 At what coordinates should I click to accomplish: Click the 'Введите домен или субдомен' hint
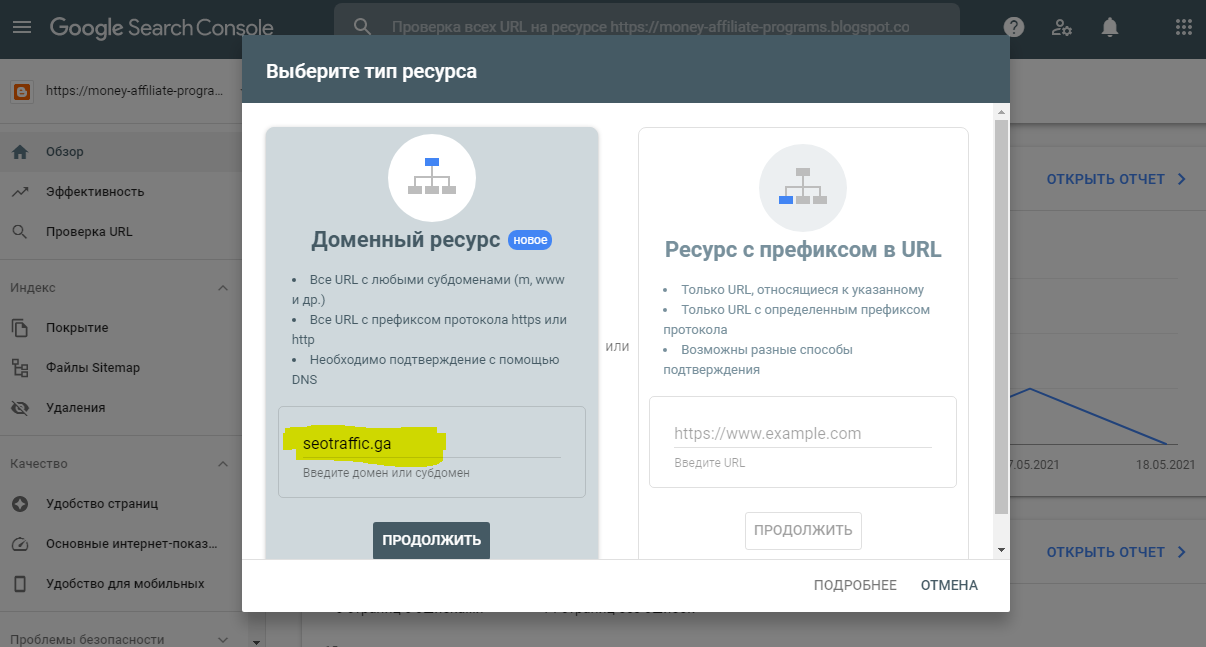tap(386, 472)
